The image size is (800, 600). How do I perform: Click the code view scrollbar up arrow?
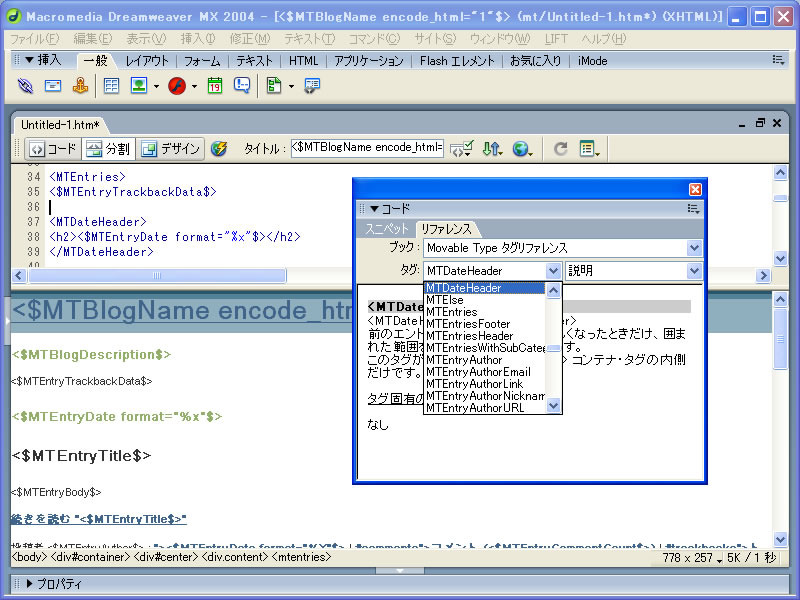pyautogui.click(x=780, y=173)
